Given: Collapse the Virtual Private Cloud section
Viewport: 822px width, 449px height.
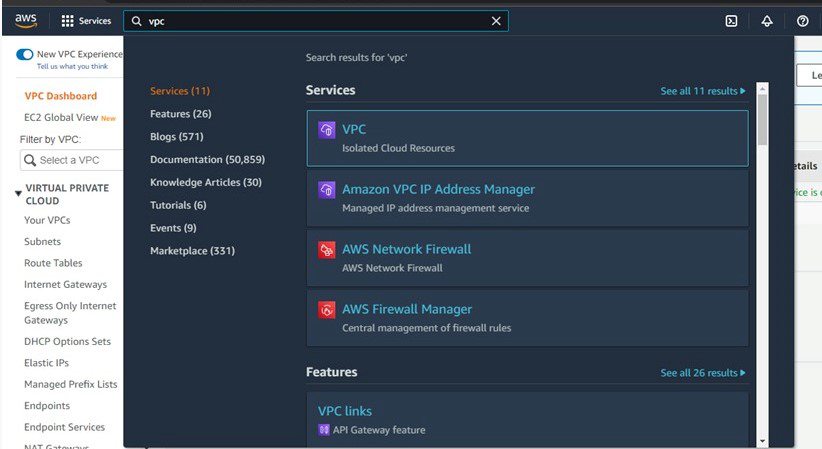Looking at the screenshot, I should coord(18,194).
